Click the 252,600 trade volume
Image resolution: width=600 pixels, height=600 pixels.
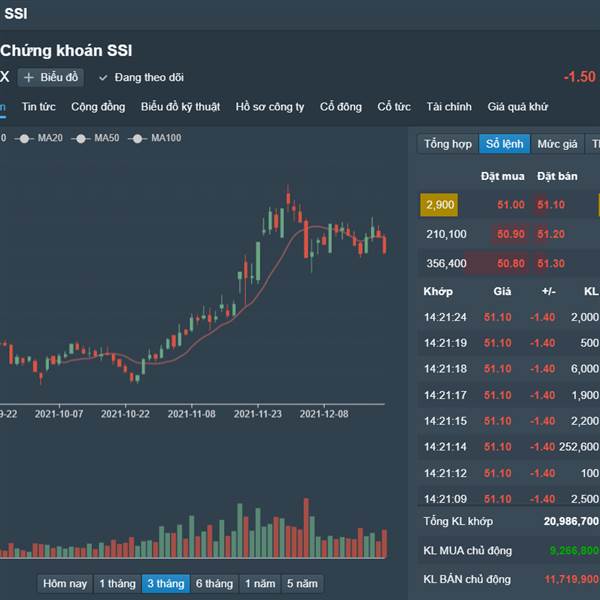pos(579,447)
